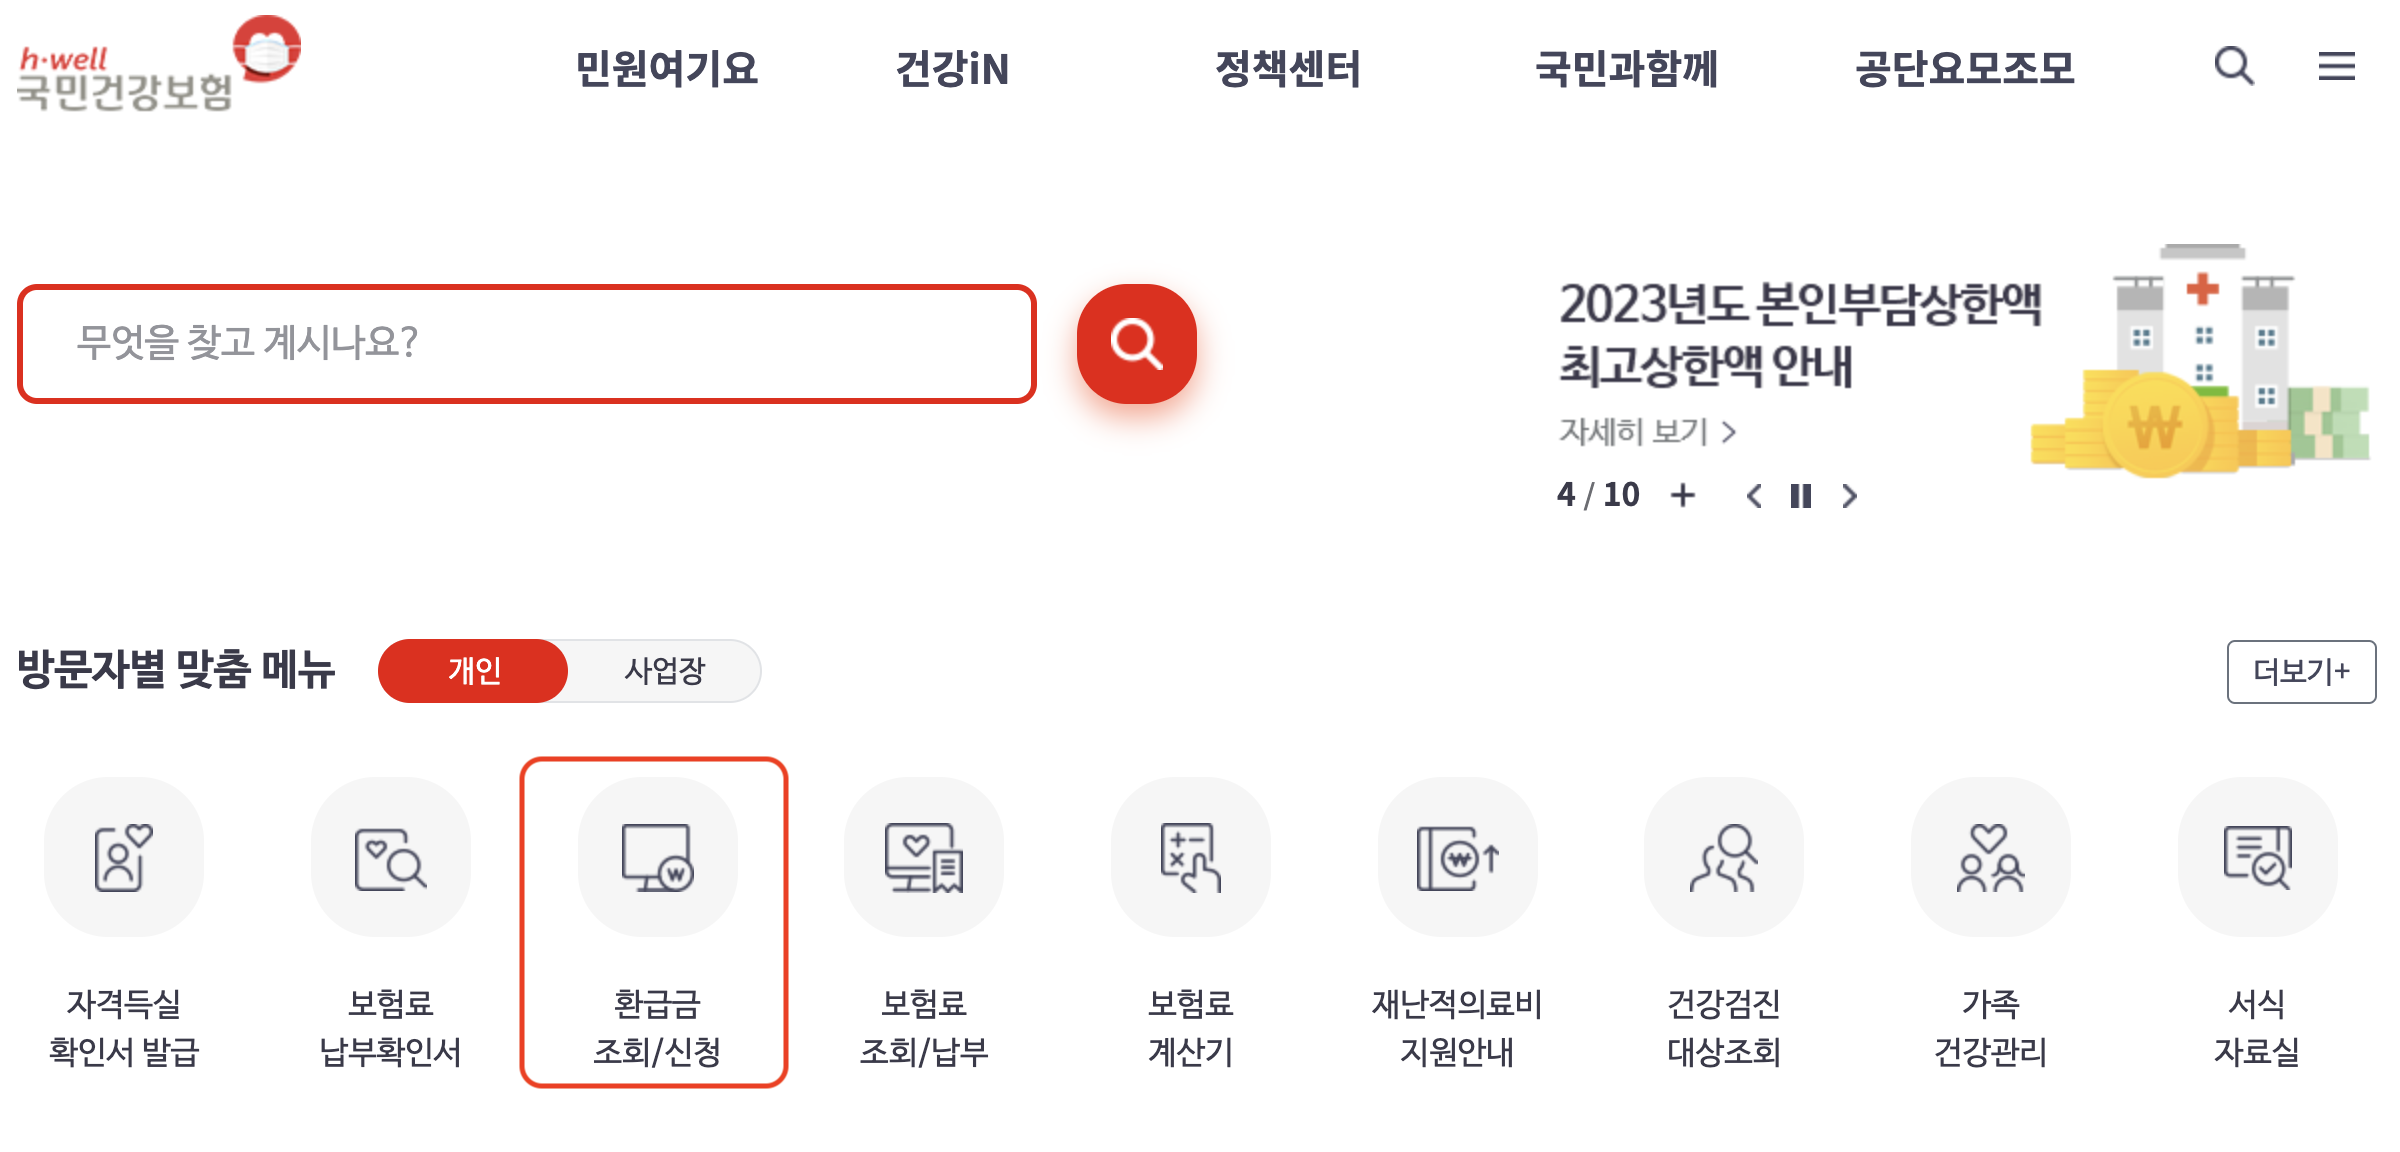Open the 민원여기요 menu

667,69
